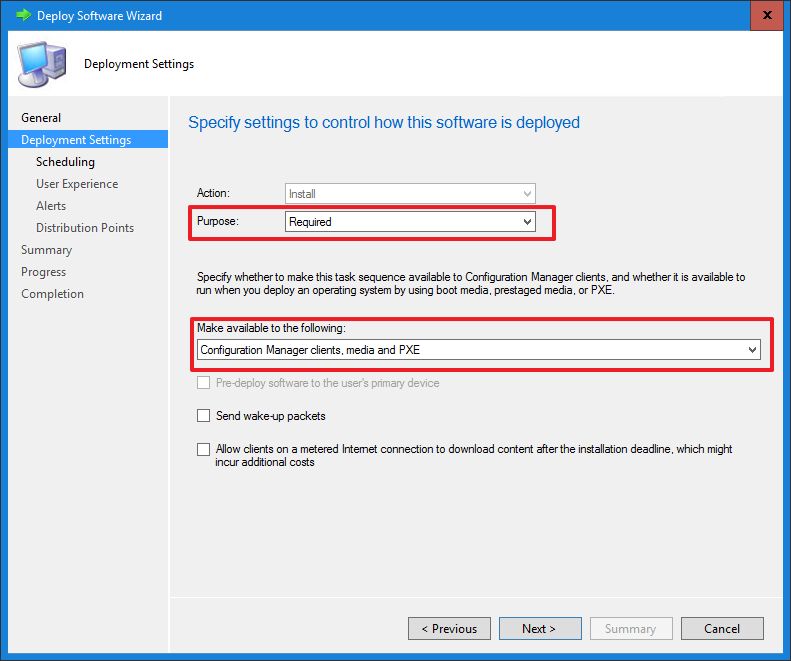Image resolution: width=791 pixels, height=661 pixels.
Task: Open the Scheduling step
Action: (x=65, y=162)
